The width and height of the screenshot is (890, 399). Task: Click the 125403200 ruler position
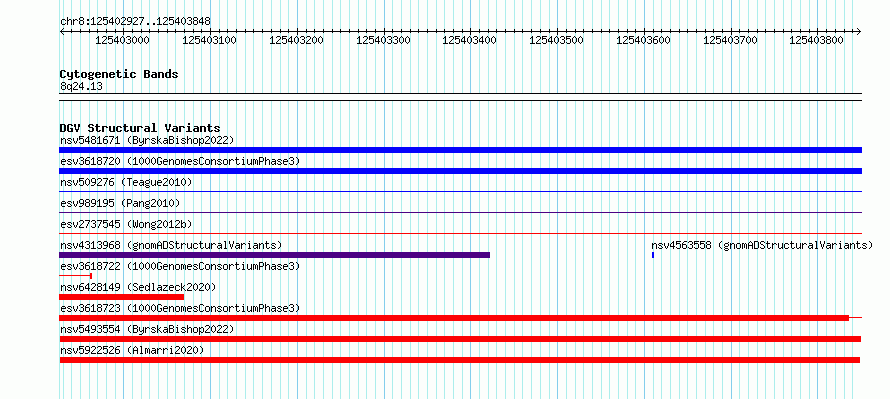[x=296, y=40]
